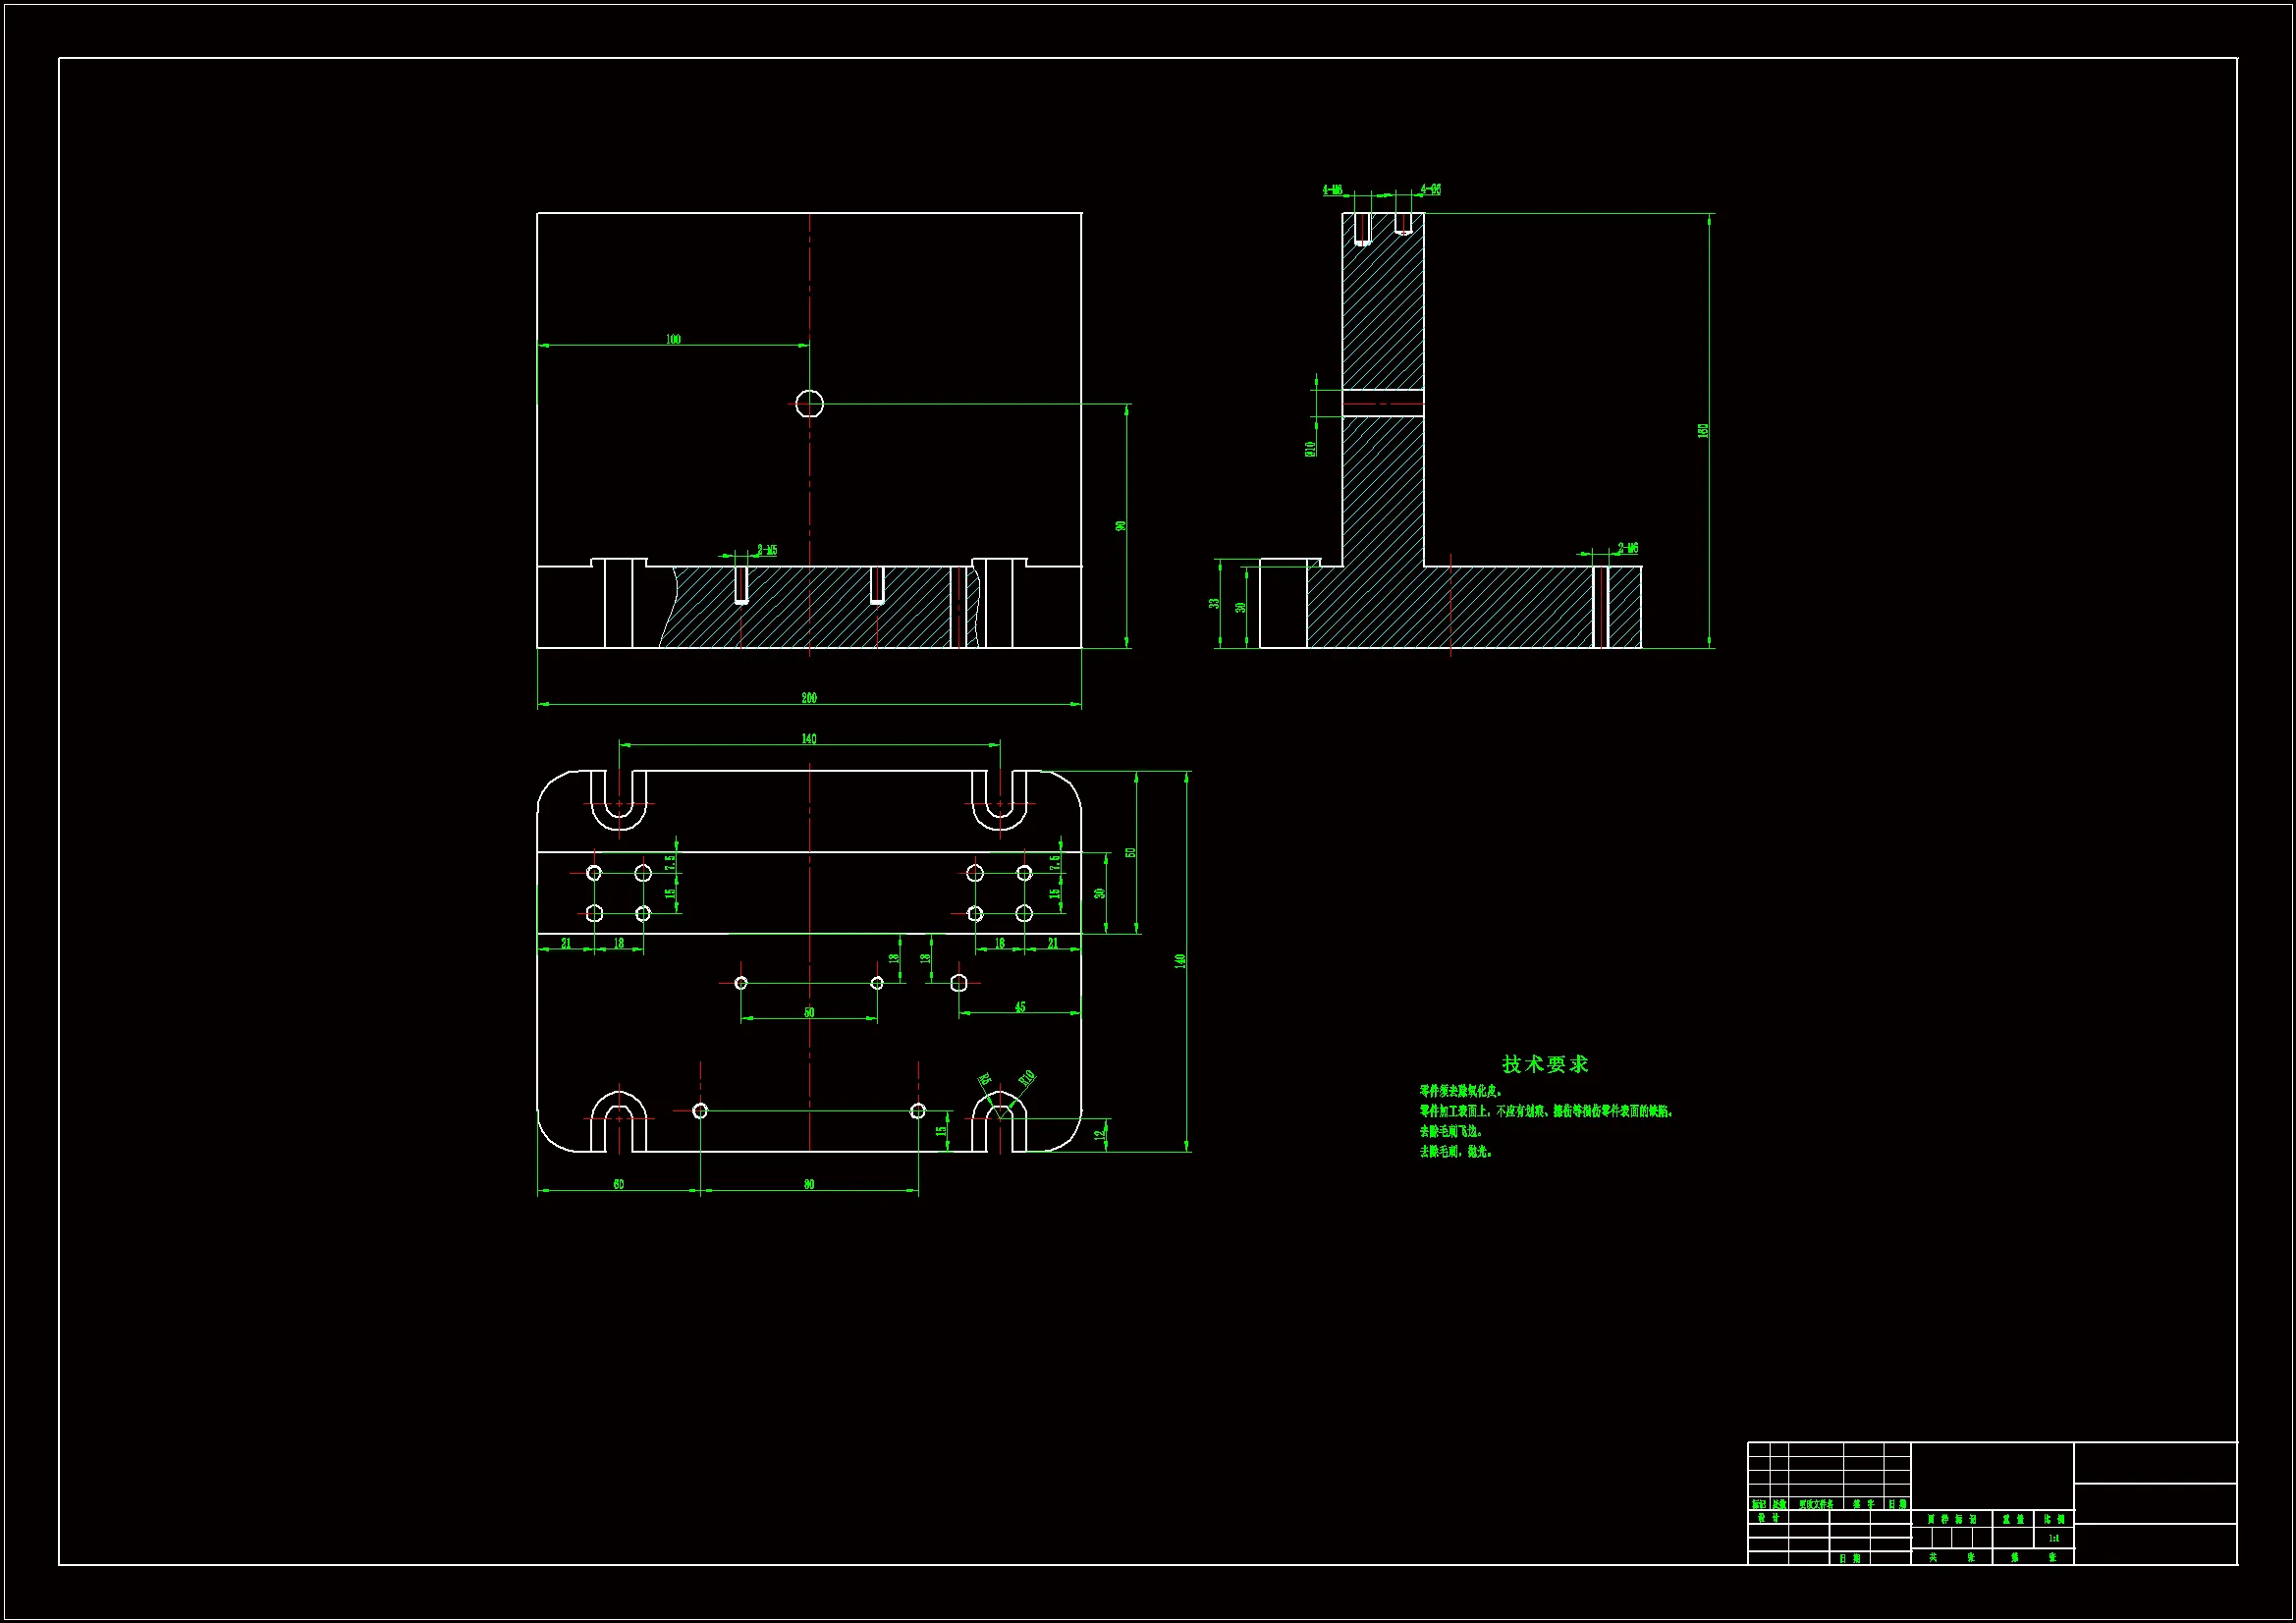Select the 60 dimension at bottom of top view
Image resolution: width=2296 pixels, height=1623 pixels.
pyautogui.click(x=618, y=1184)
